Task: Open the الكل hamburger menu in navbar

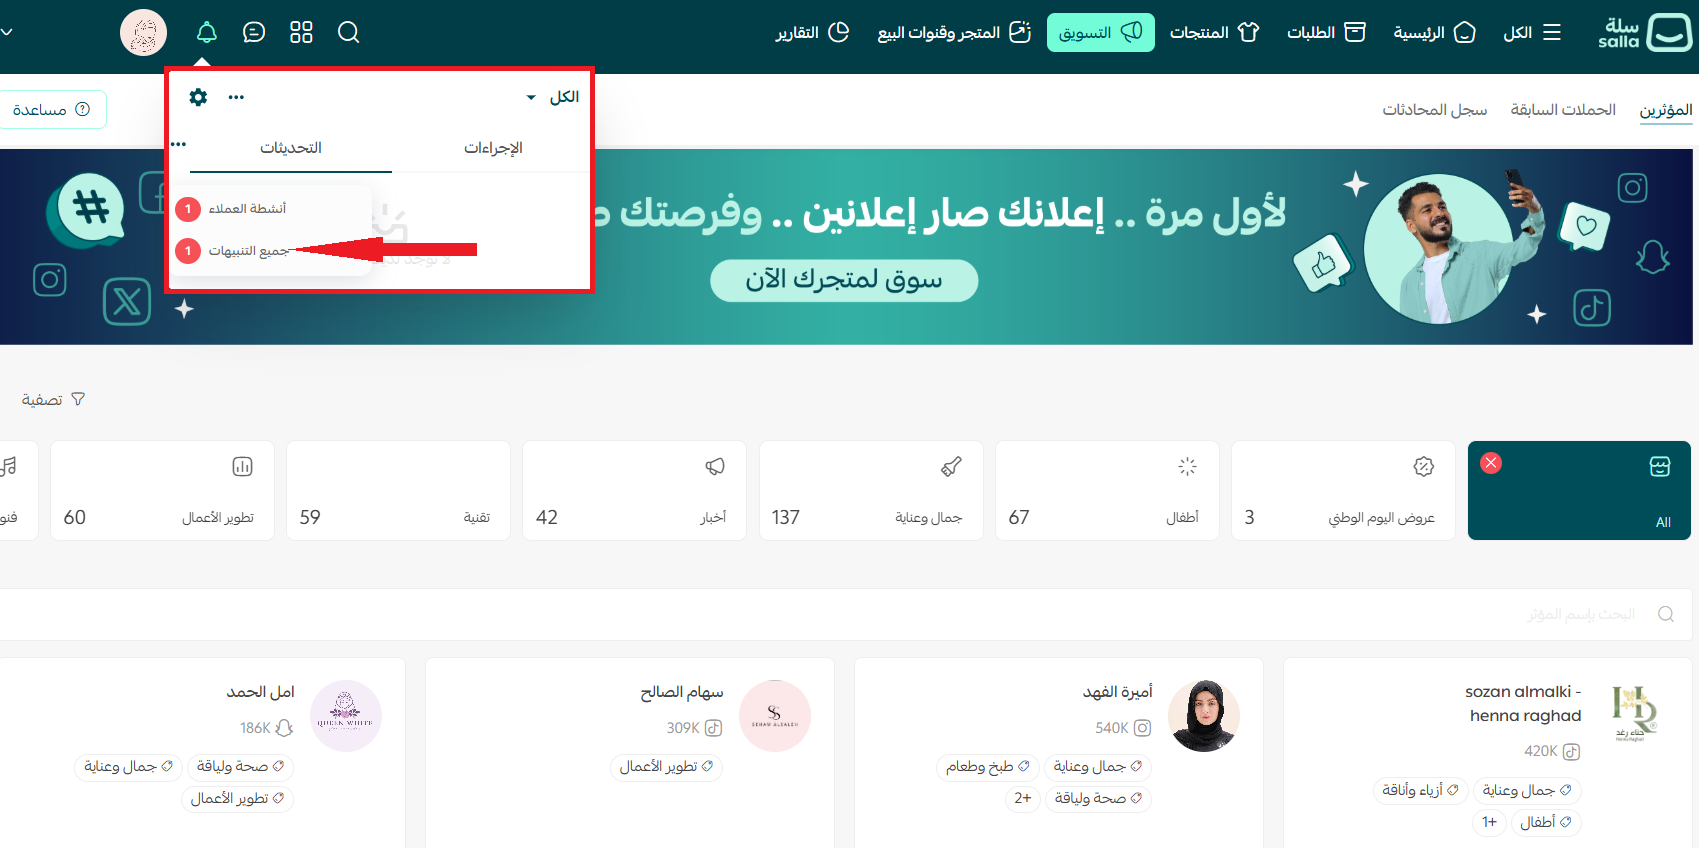Action: (x=1531, y=33)
